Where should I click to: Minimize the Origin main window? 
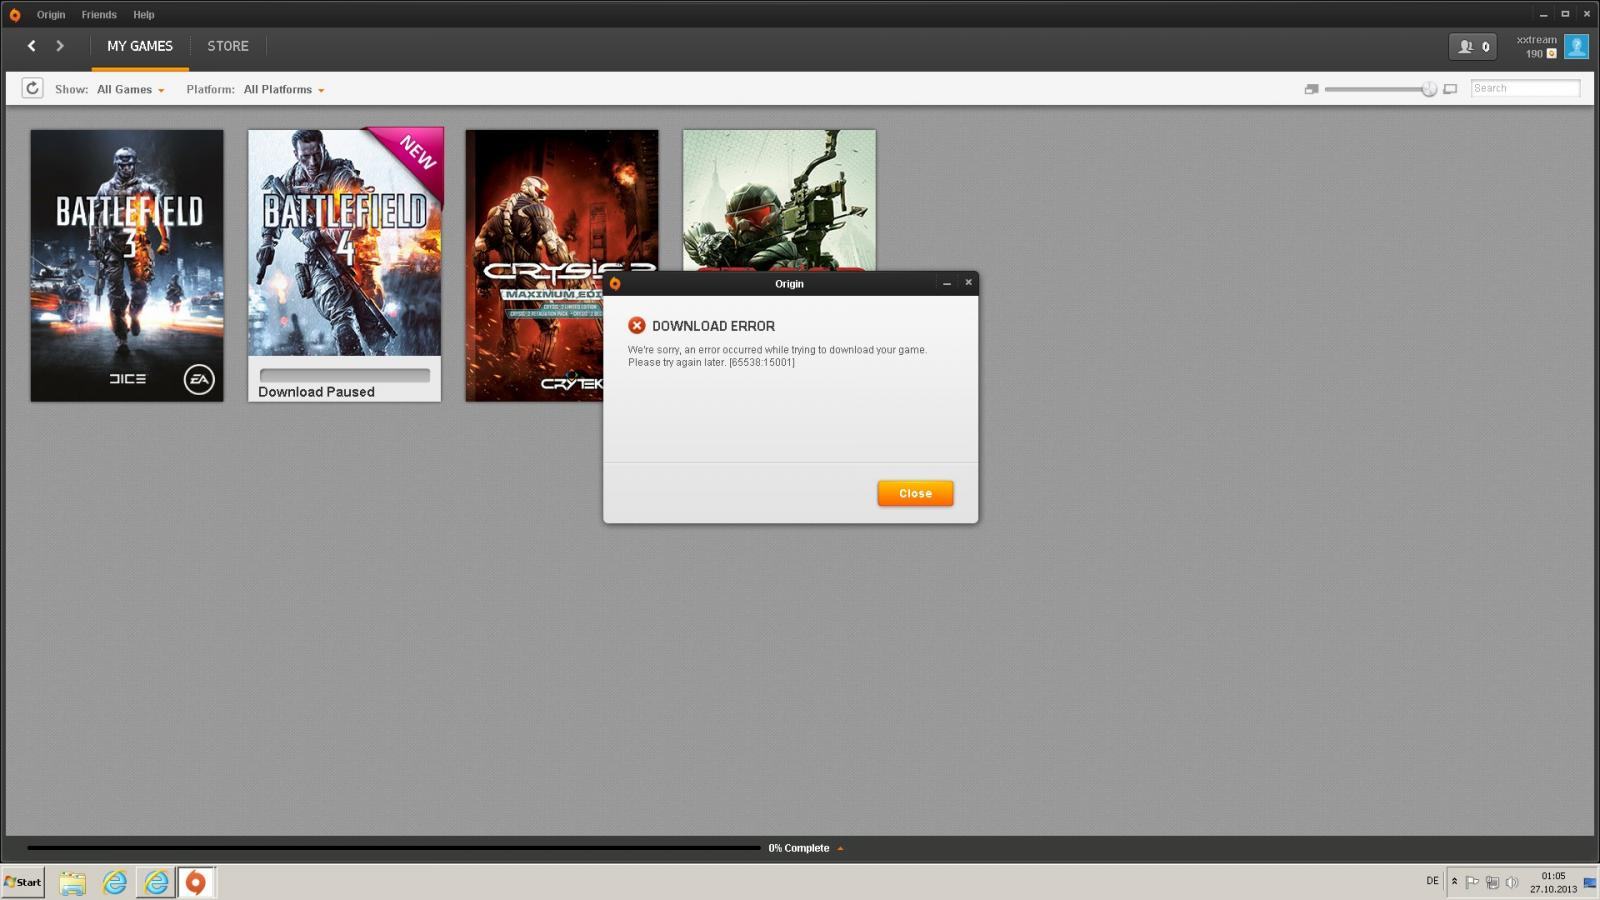pos(1544,14)
